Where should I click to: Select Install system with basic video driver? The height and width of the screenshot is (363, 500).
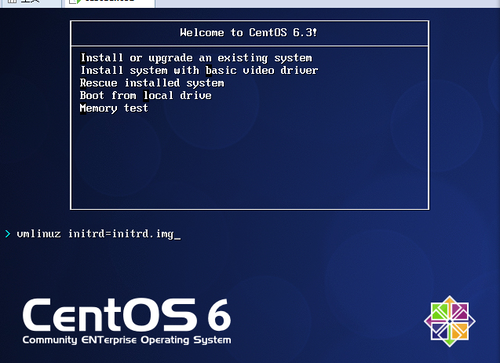(199, 70)
